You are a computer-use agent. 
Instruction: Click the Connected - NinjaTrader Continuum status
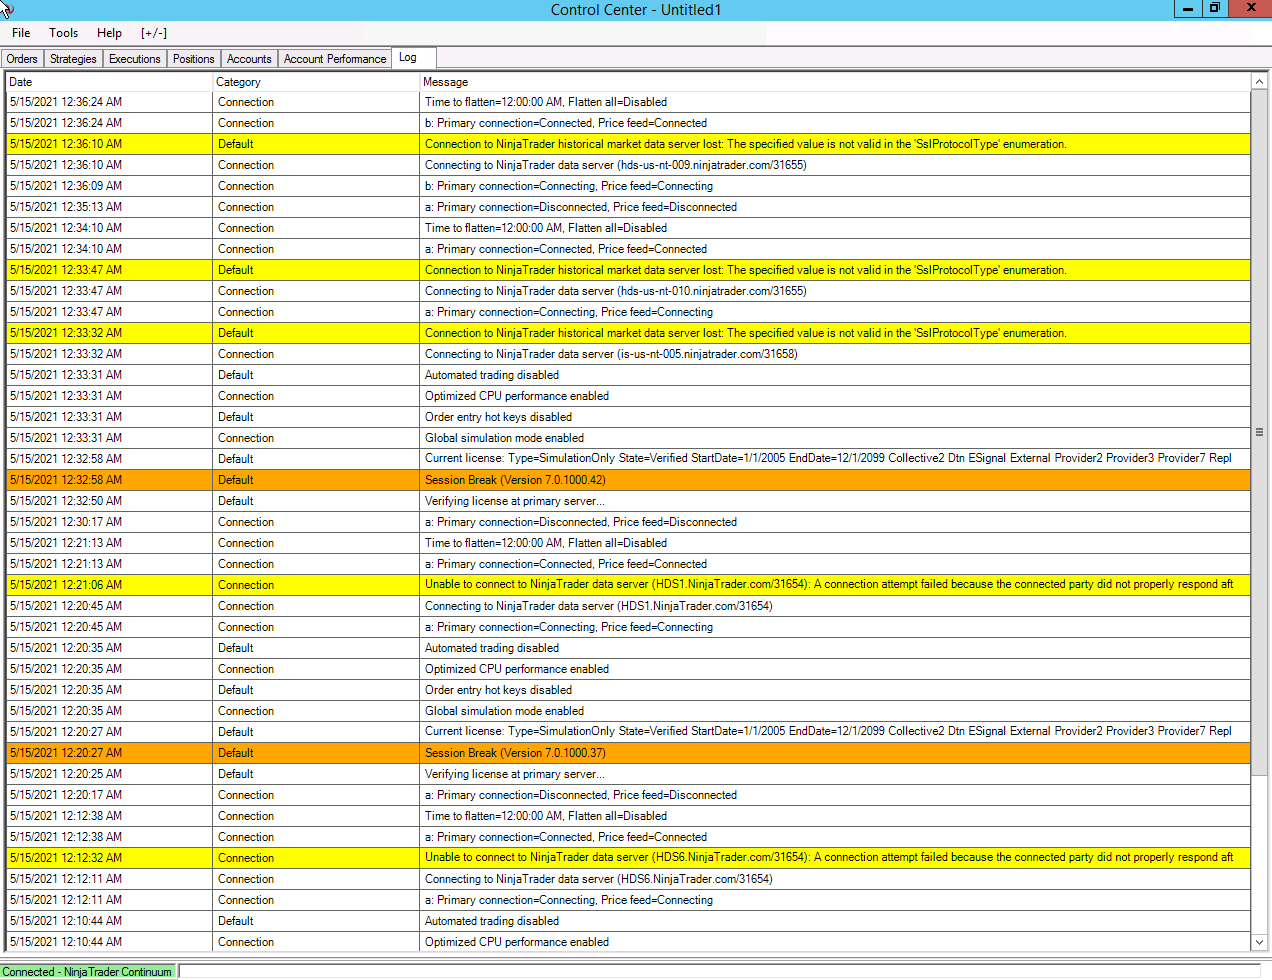87,972
